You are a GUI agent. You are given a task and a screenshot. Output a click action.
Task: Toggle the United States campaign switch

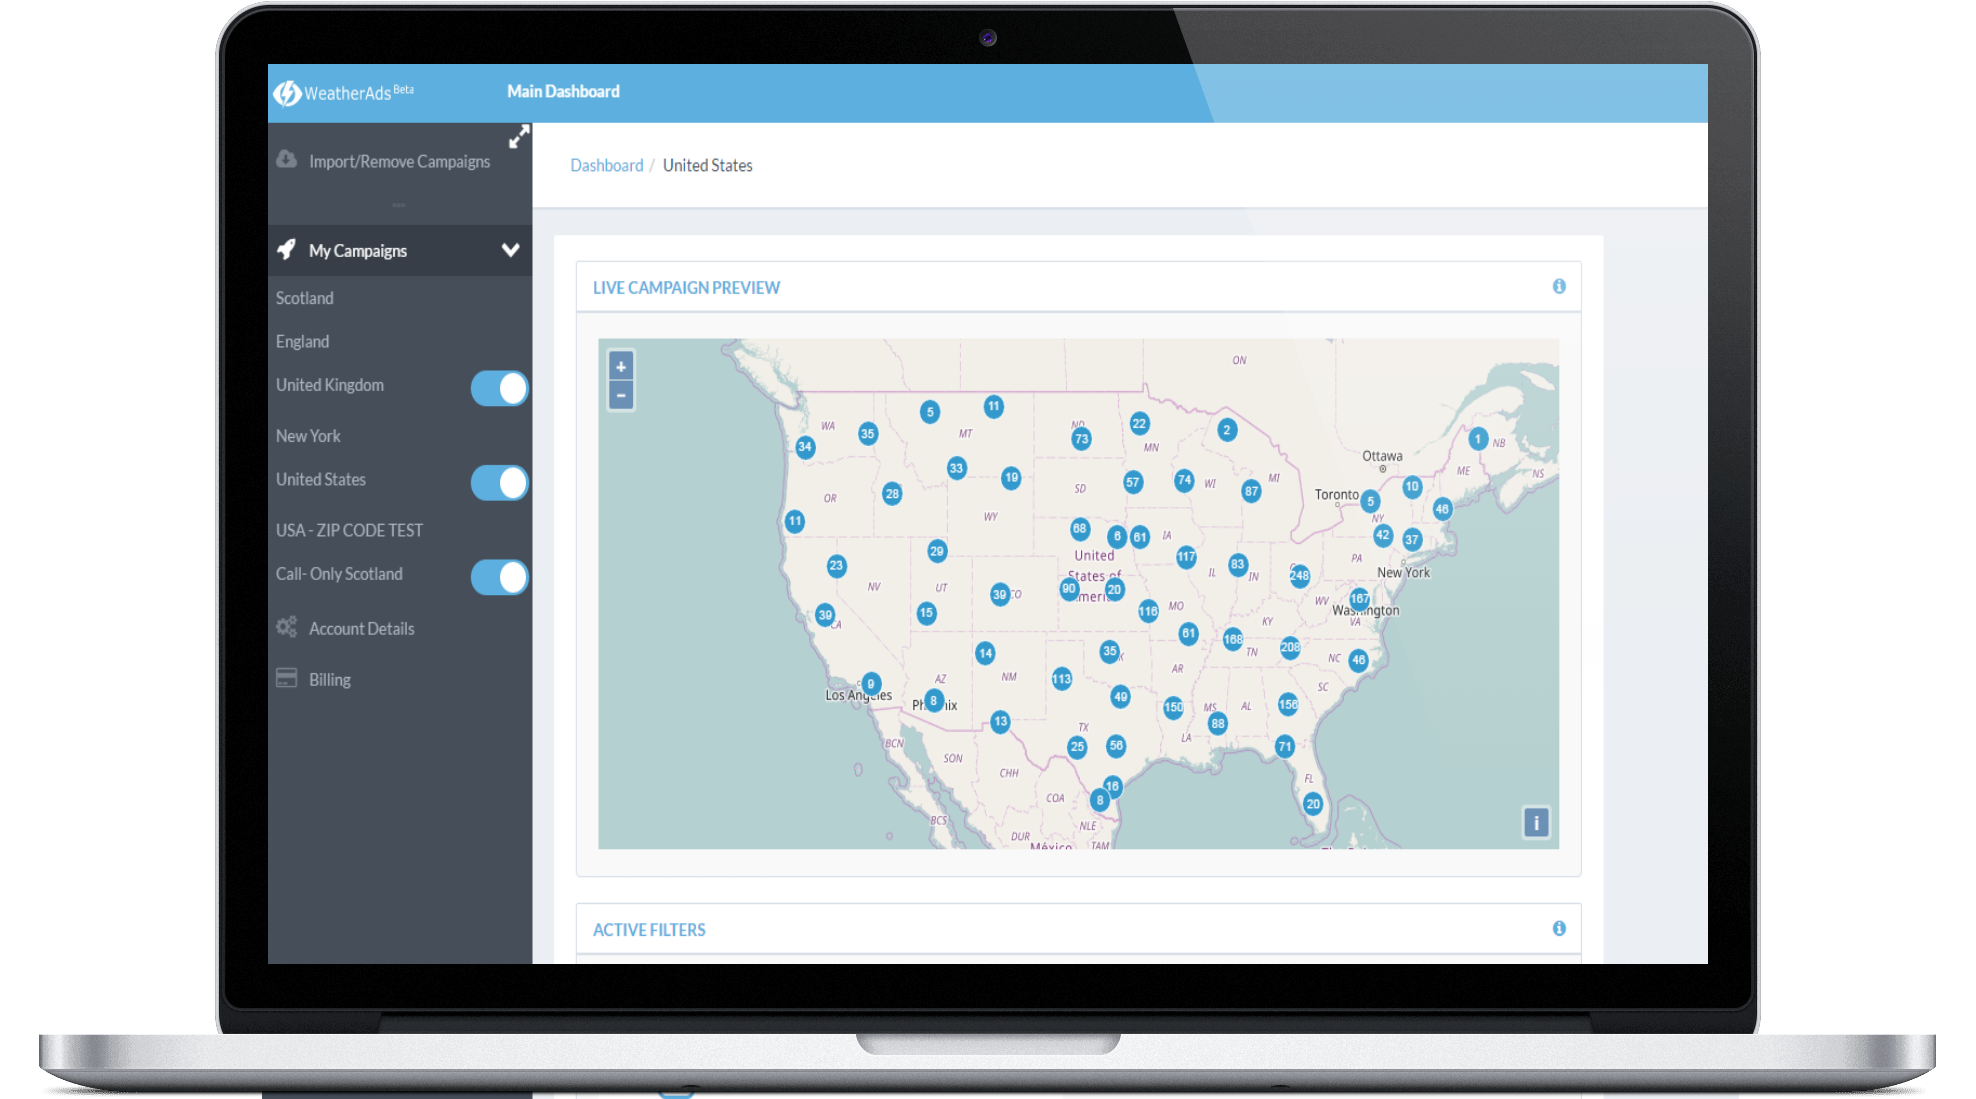coord(500,483)
